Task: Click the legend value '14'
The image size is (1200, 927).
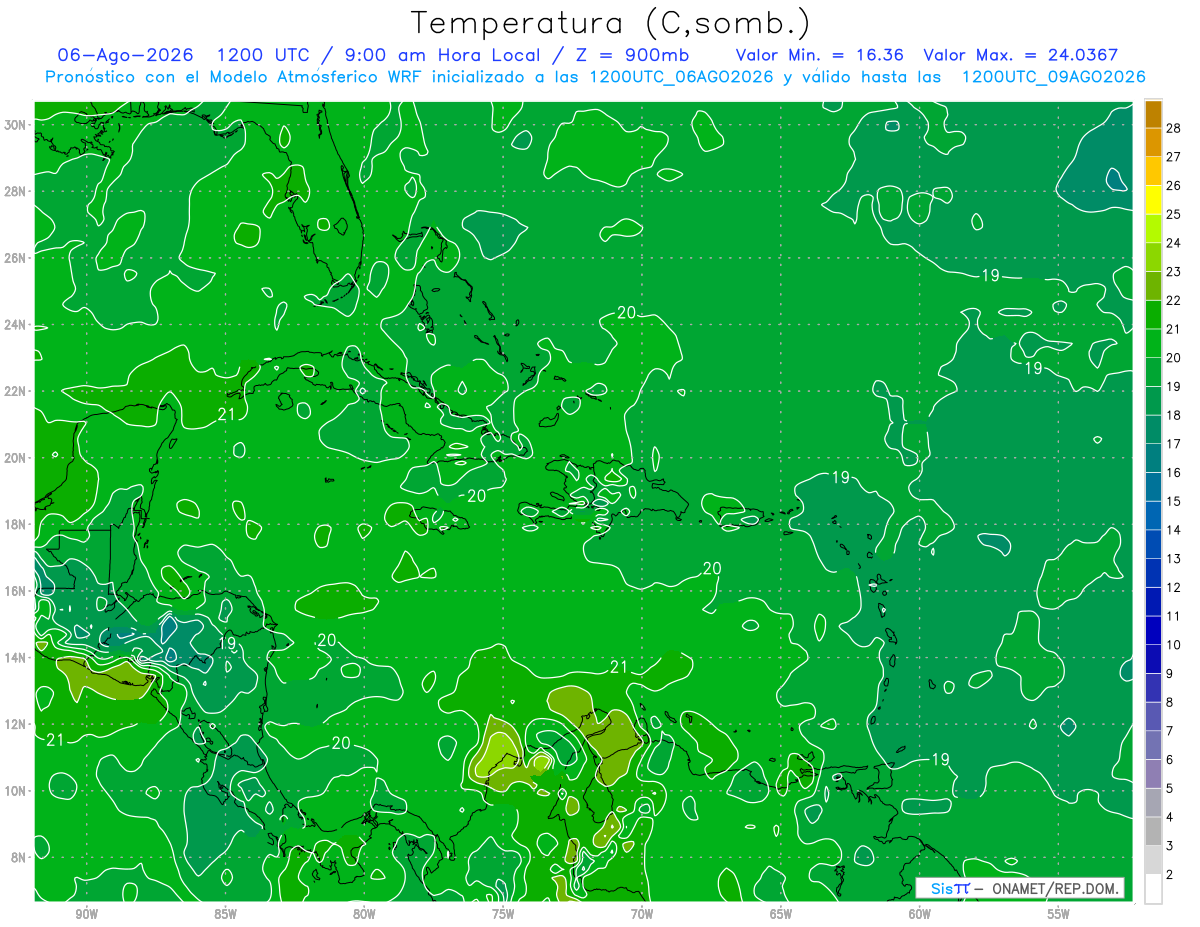Action: click(x=1174, y=530)
